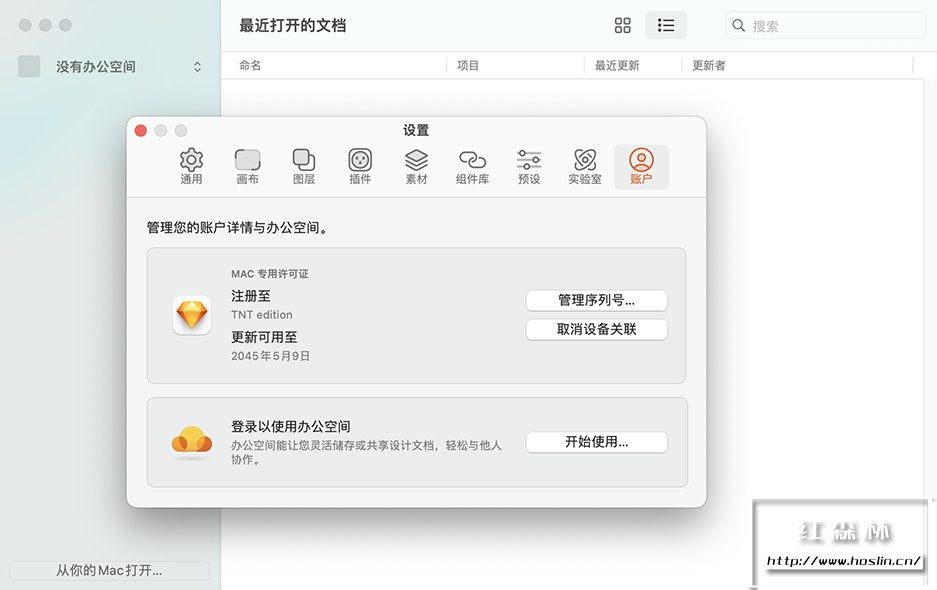Image resolution: width=937 pixels, height=590 pixels.
Task: Click the Sketch diamond app icon
Action: coord(192,315)
